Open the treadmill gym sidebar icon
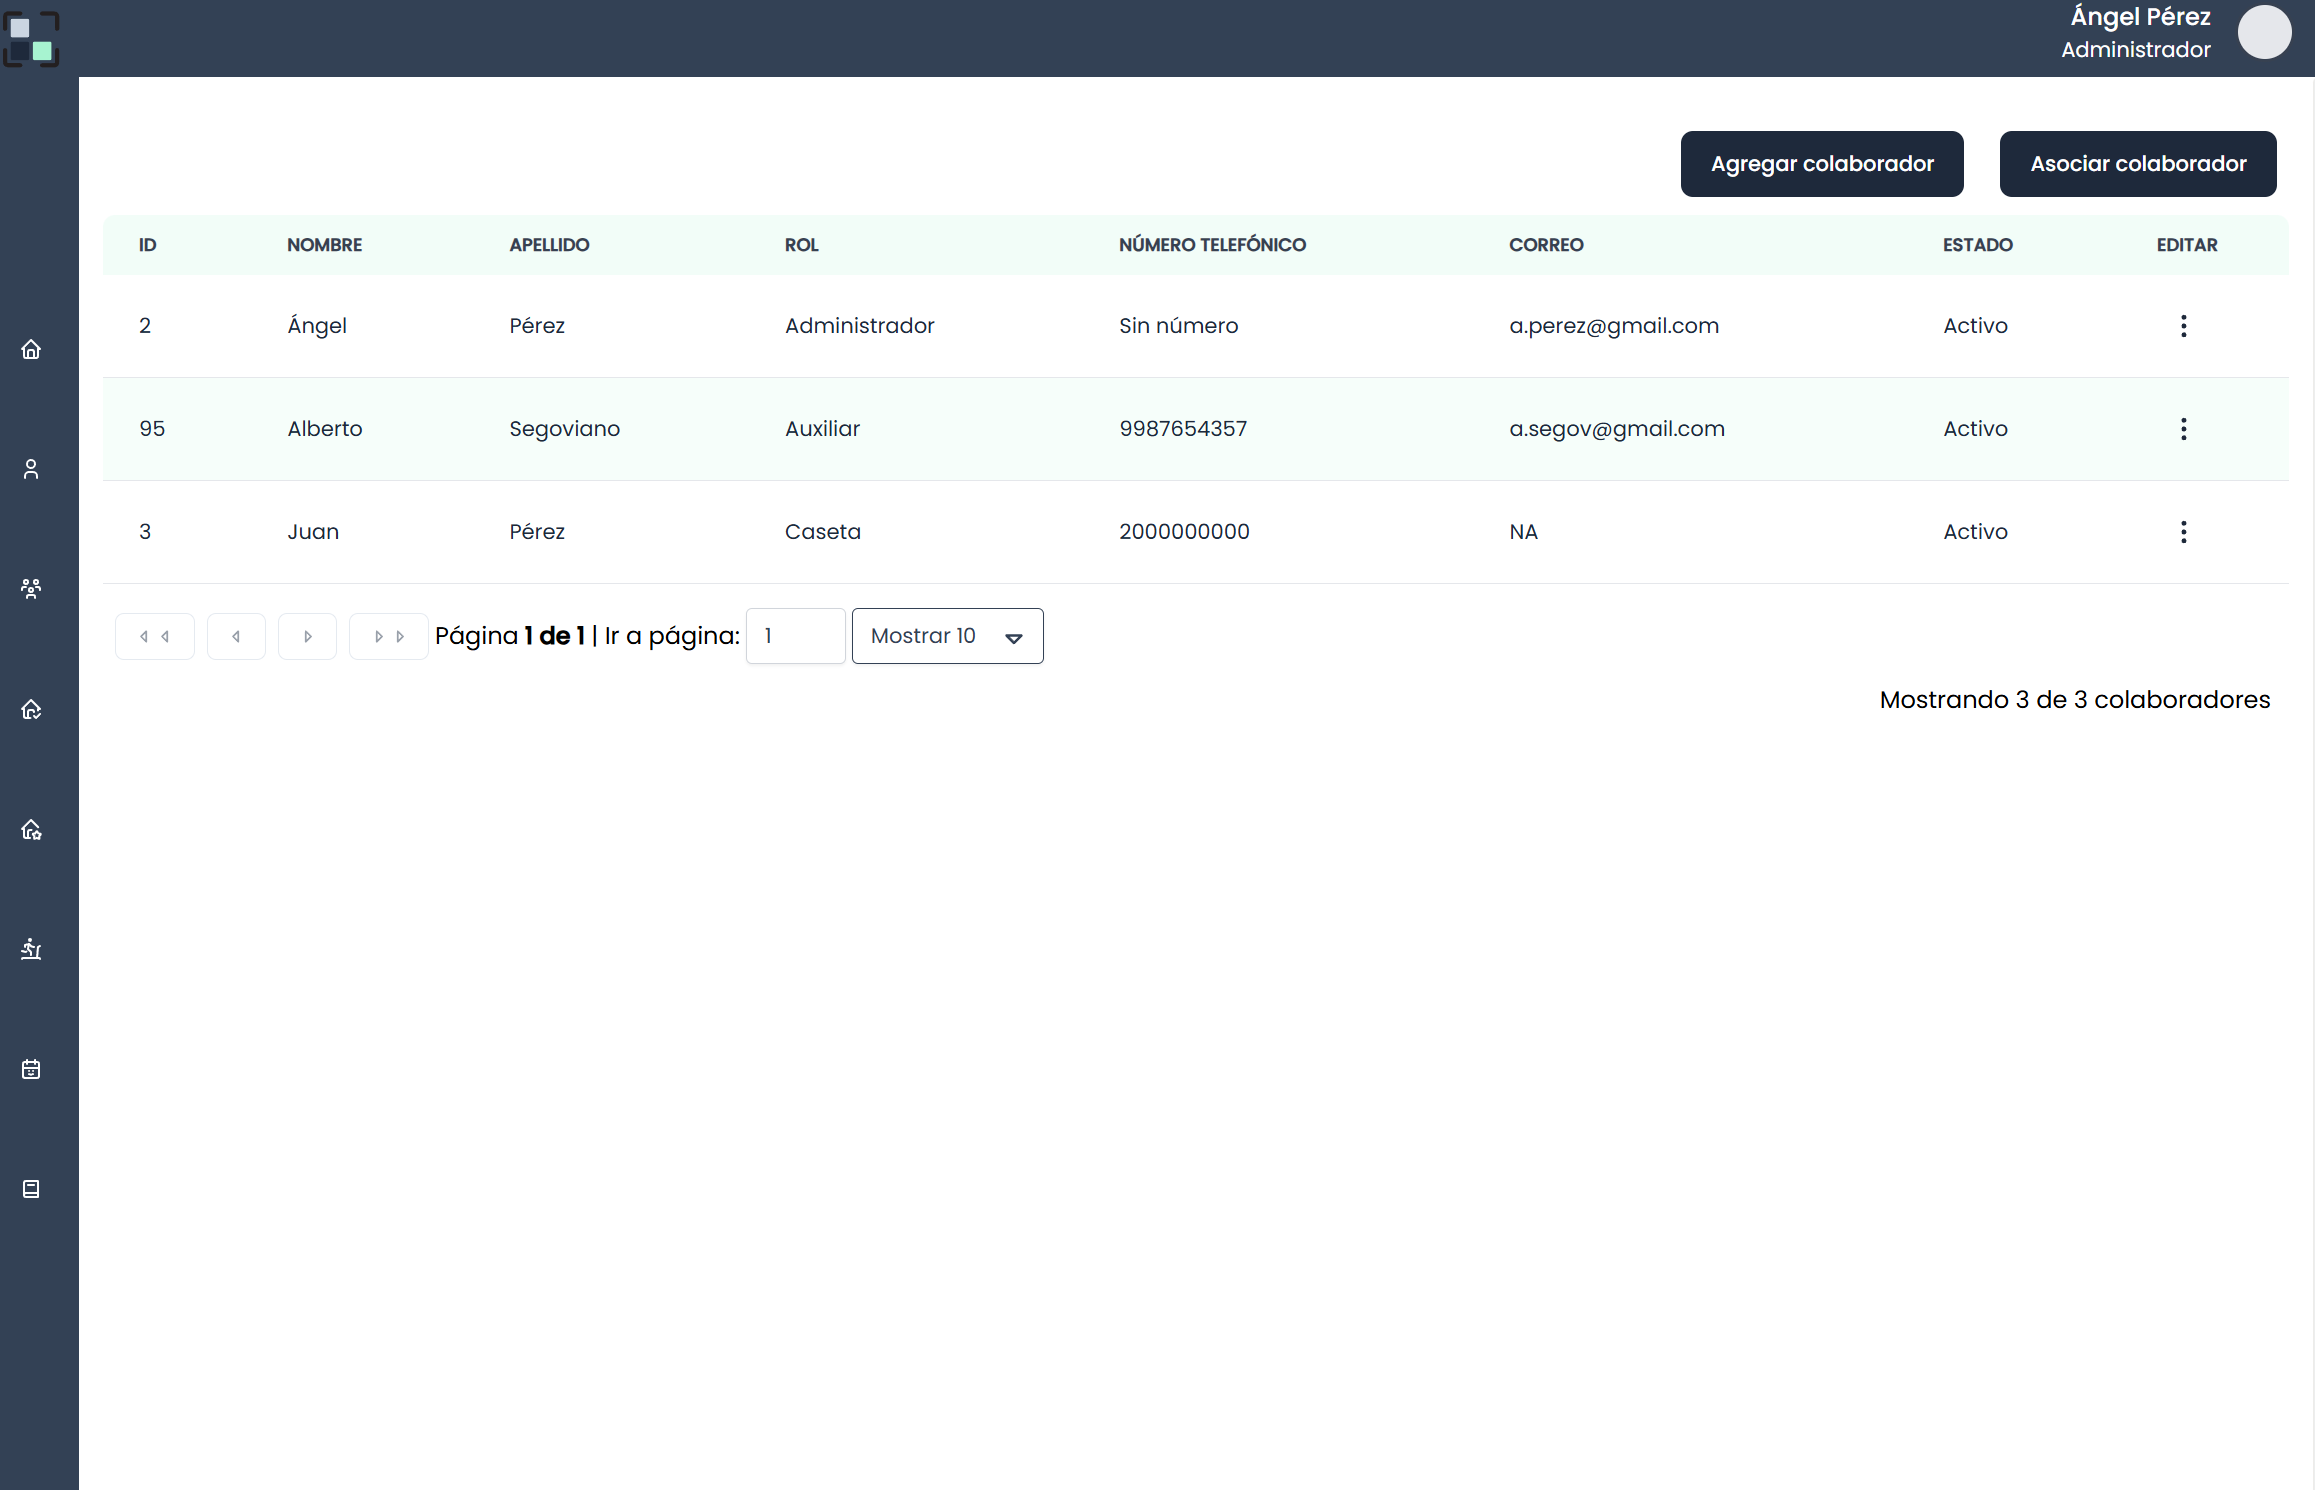 coord(31,949)
